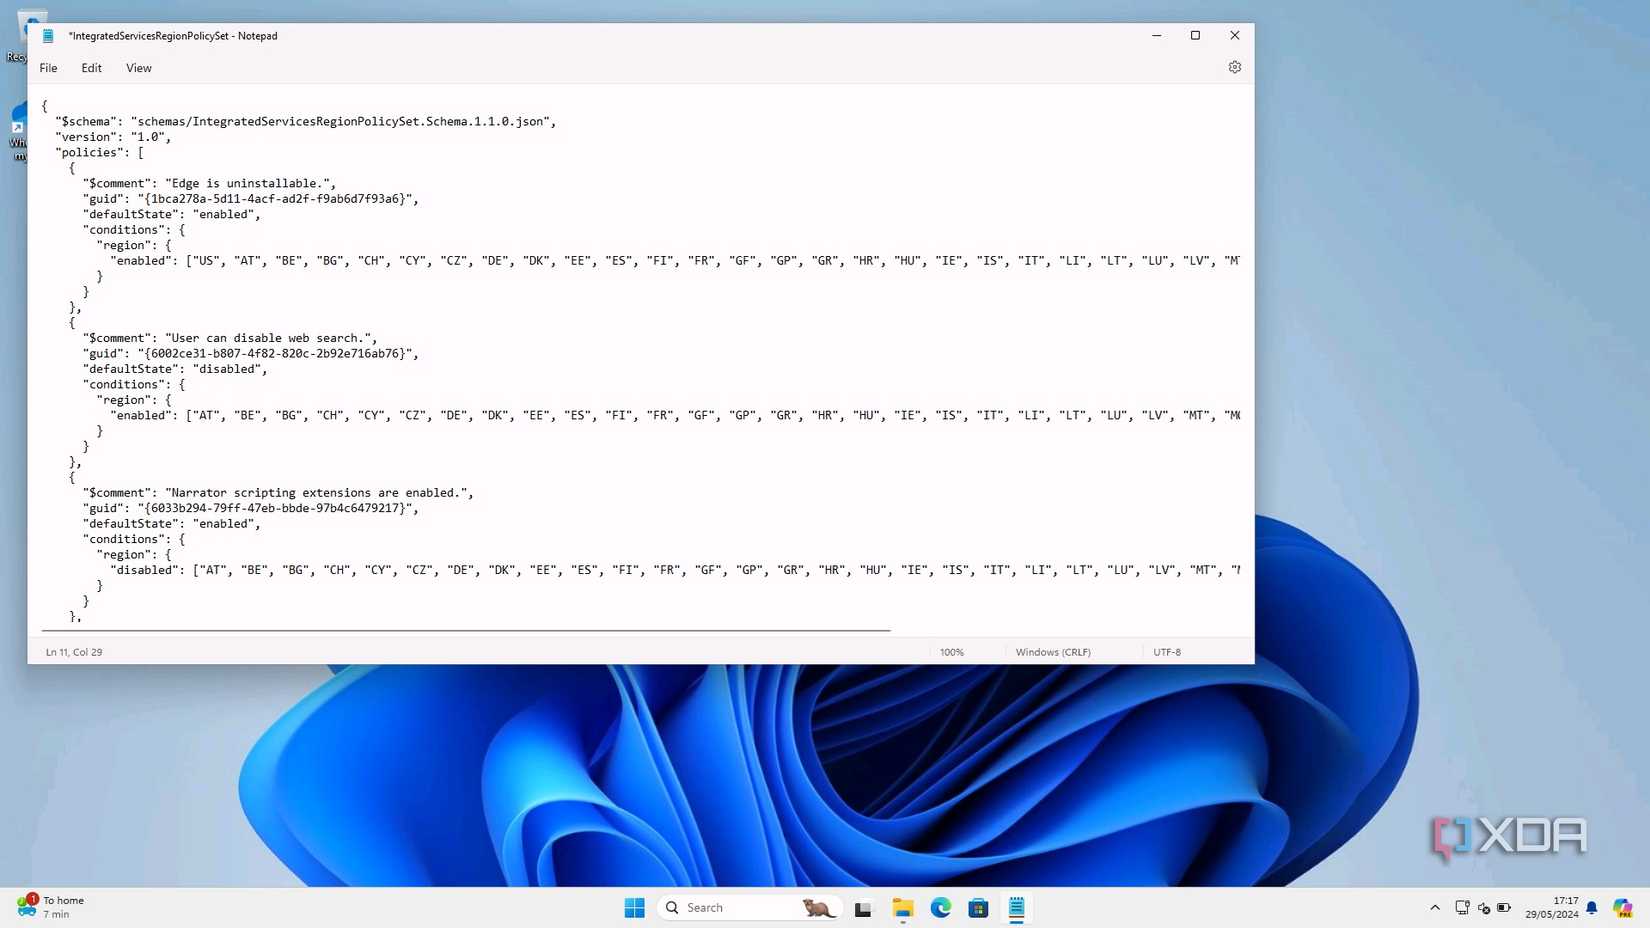The height and width of the screenshot is (928, 1650).
Task: Click the UTF-8 encoding indicator
Action: point(1167,652)
